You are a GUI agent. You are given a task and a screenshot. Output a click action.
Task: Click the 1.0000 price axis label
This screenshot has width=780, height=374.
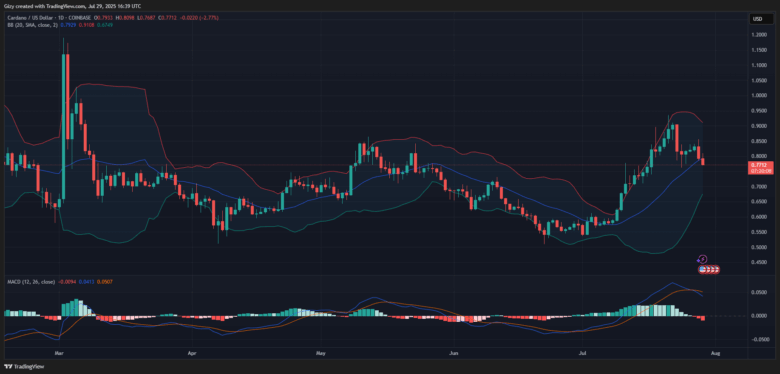tap(759, 95)
